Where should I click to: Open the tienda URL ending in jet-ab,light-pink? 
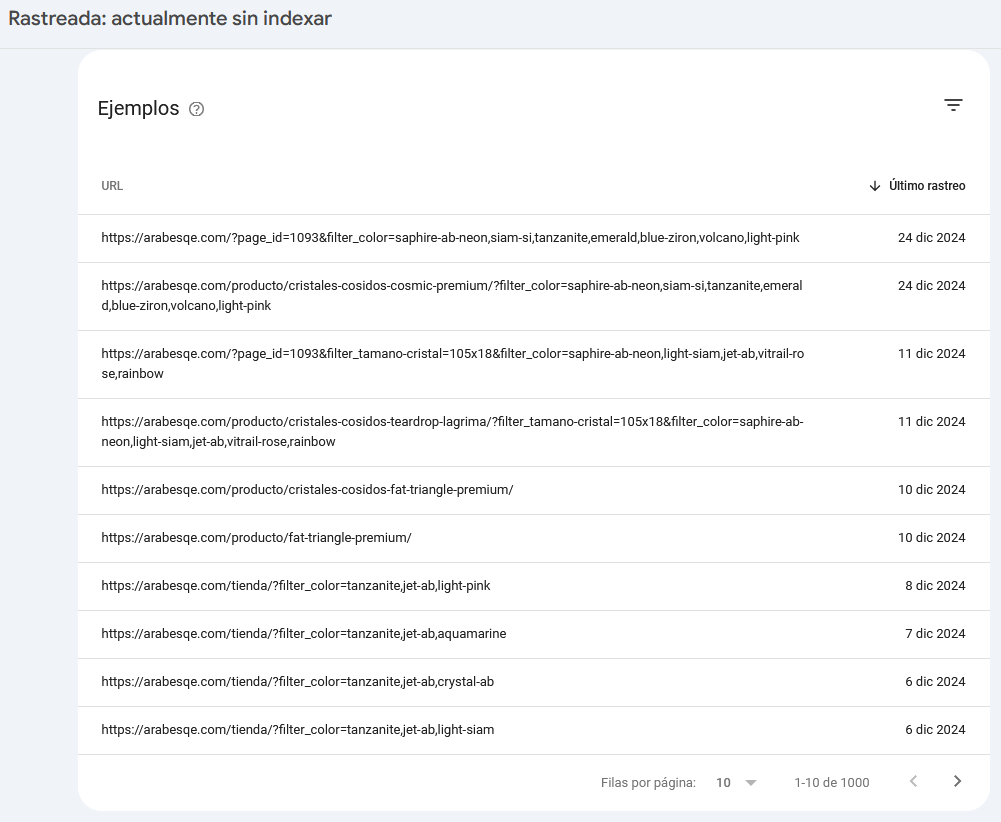[296, 586]
